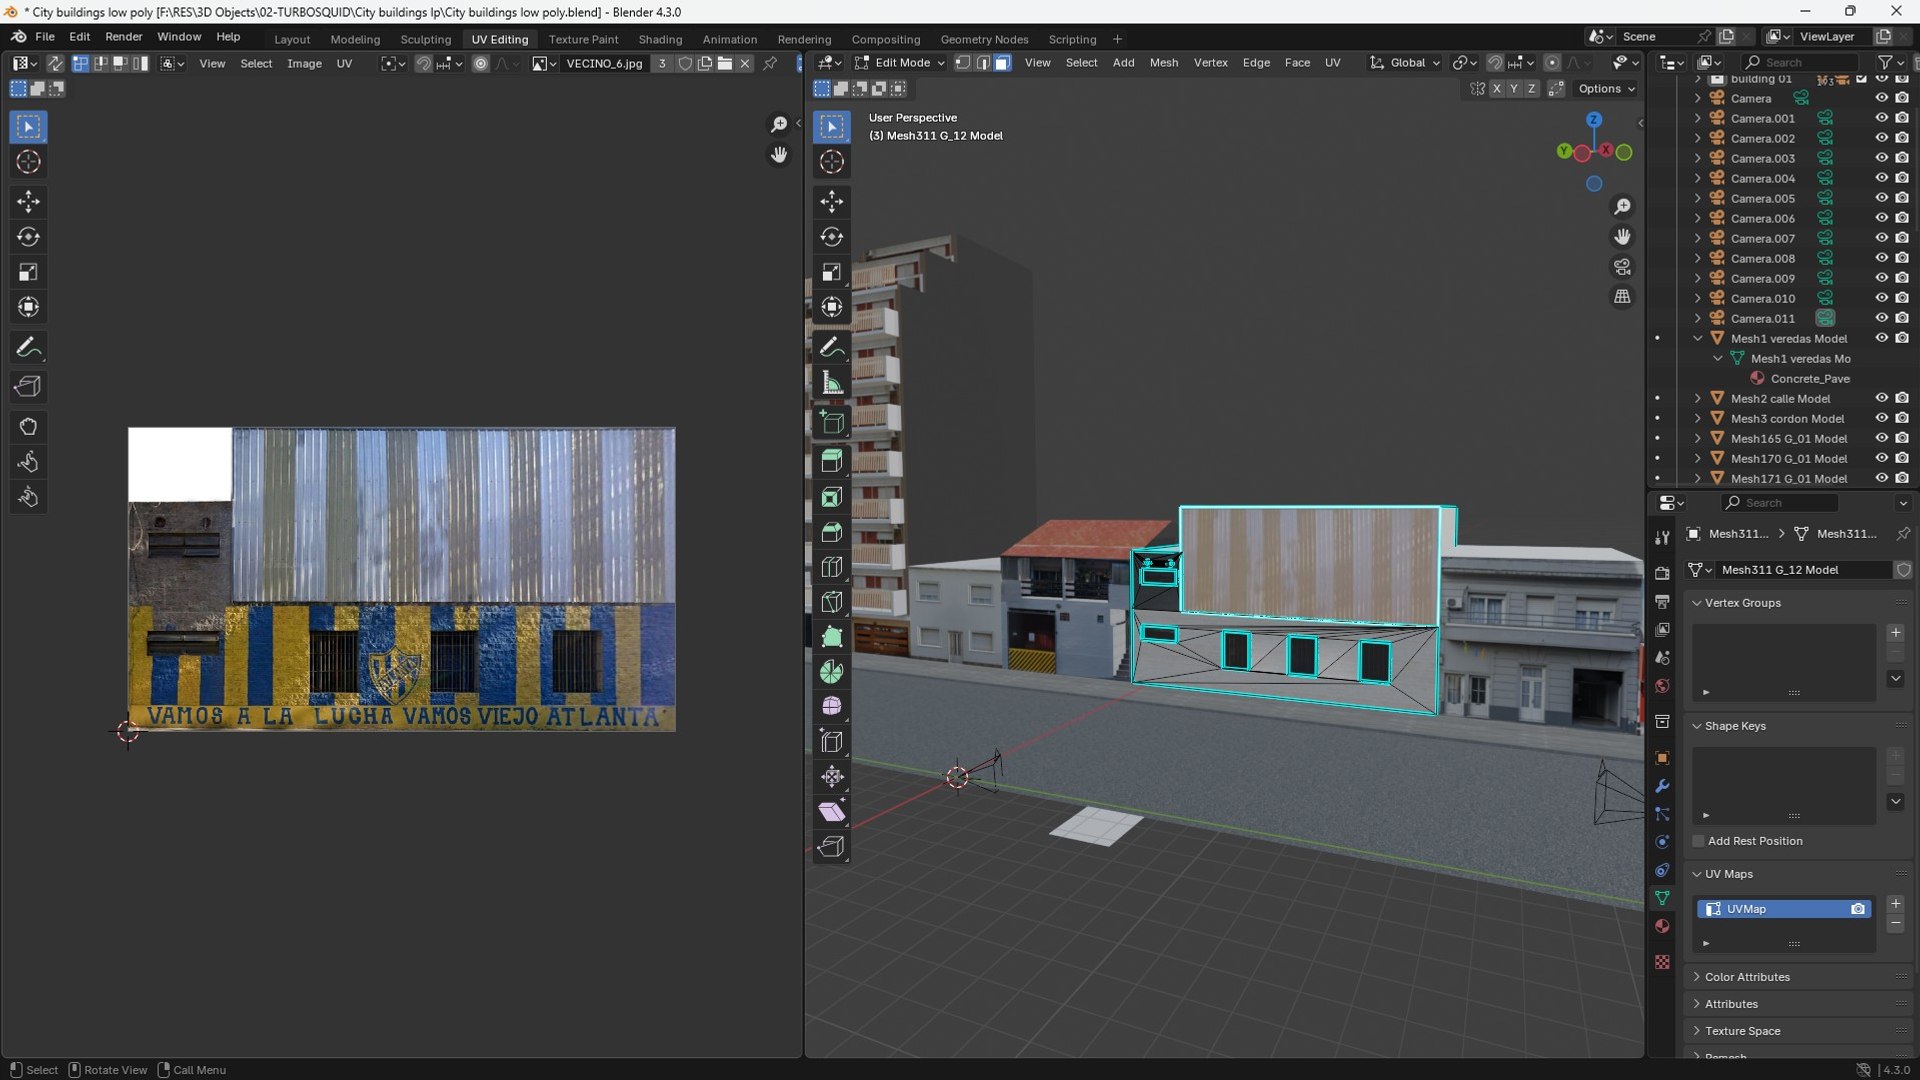Open the Mesh menu in 3D viewport
Screen dimensions: 1920x1080
(x=1164, y=63)
